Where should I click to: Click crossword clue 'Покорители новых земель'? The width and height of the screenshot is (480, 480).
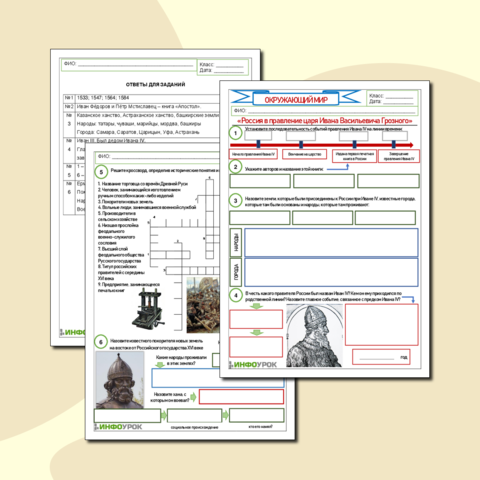[x=125, y=202]
